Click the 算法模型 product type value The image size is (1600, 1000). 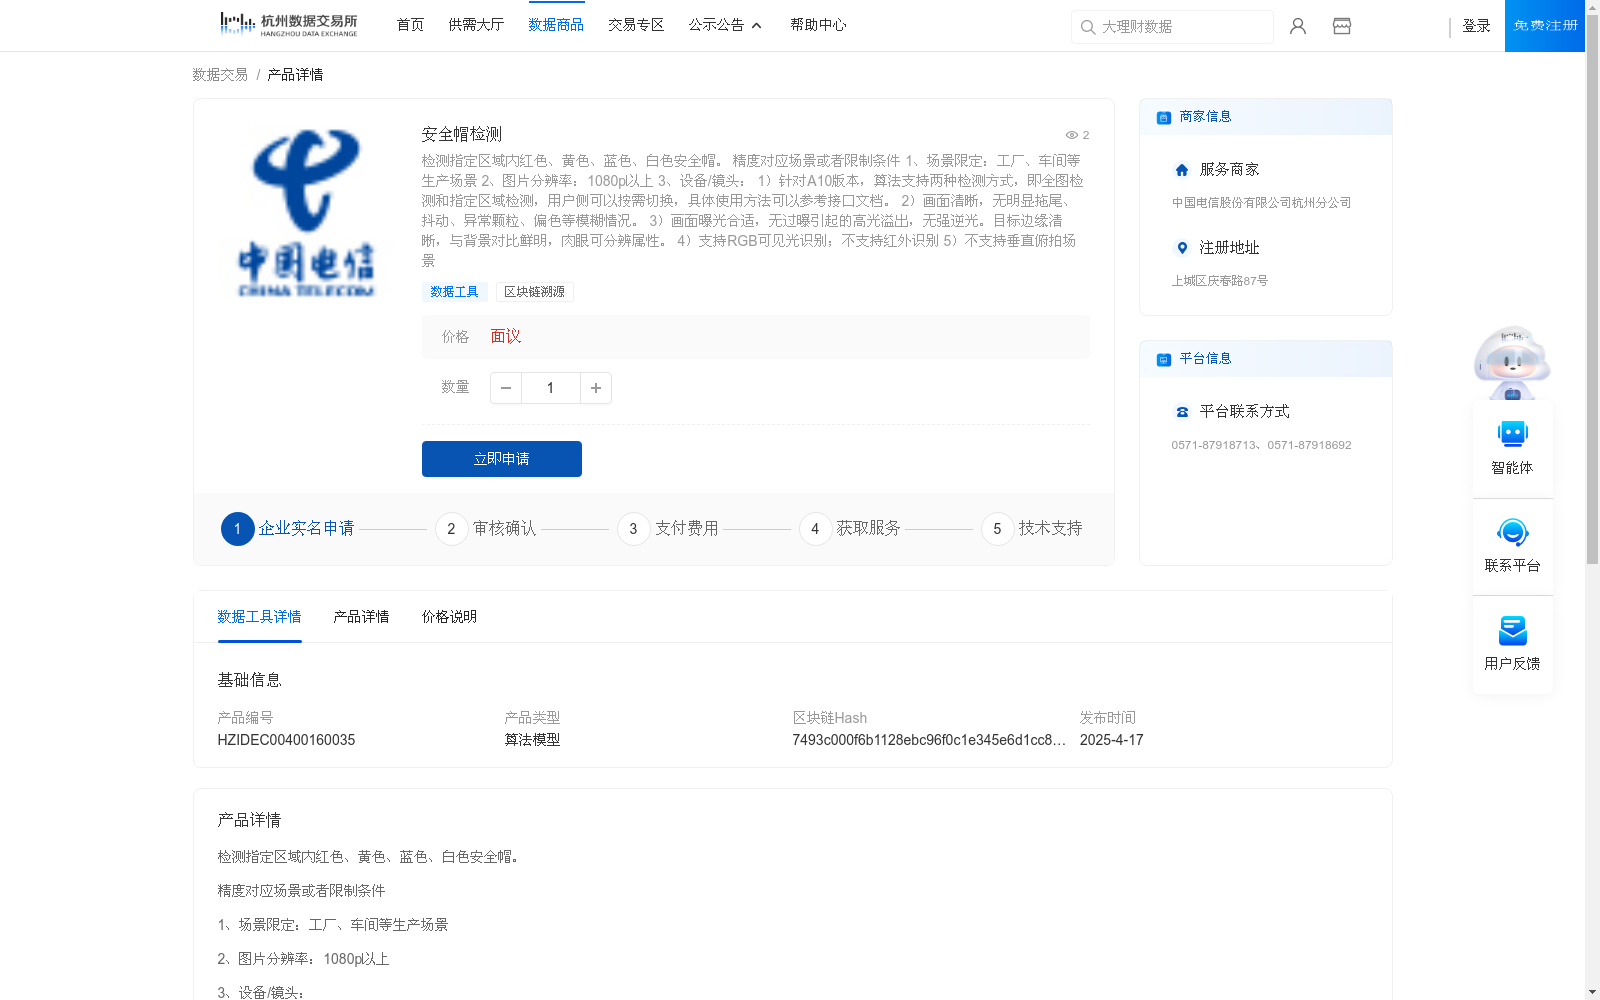(x=532, y=740)
